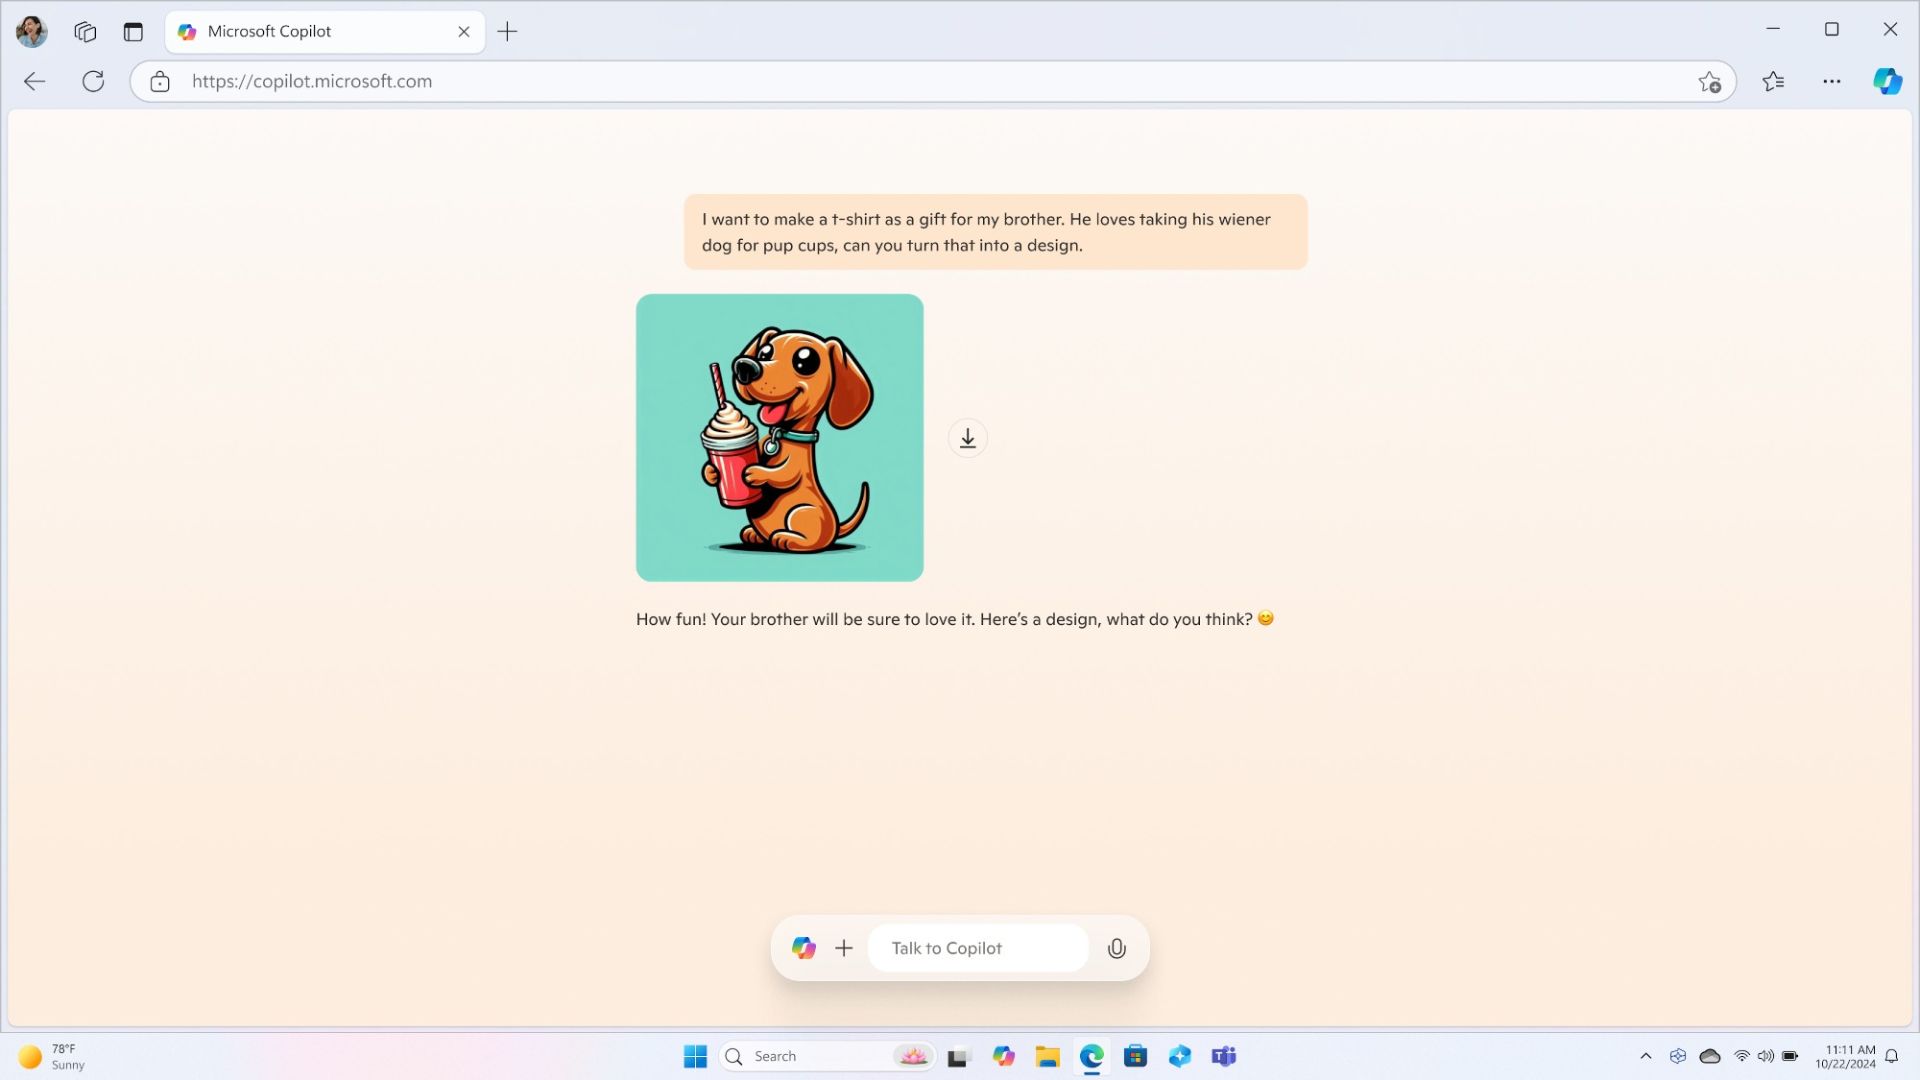Click the Copilot browser extension icon
This screenshot has height=1080, width=1920.
click(x=1887, y=82)
